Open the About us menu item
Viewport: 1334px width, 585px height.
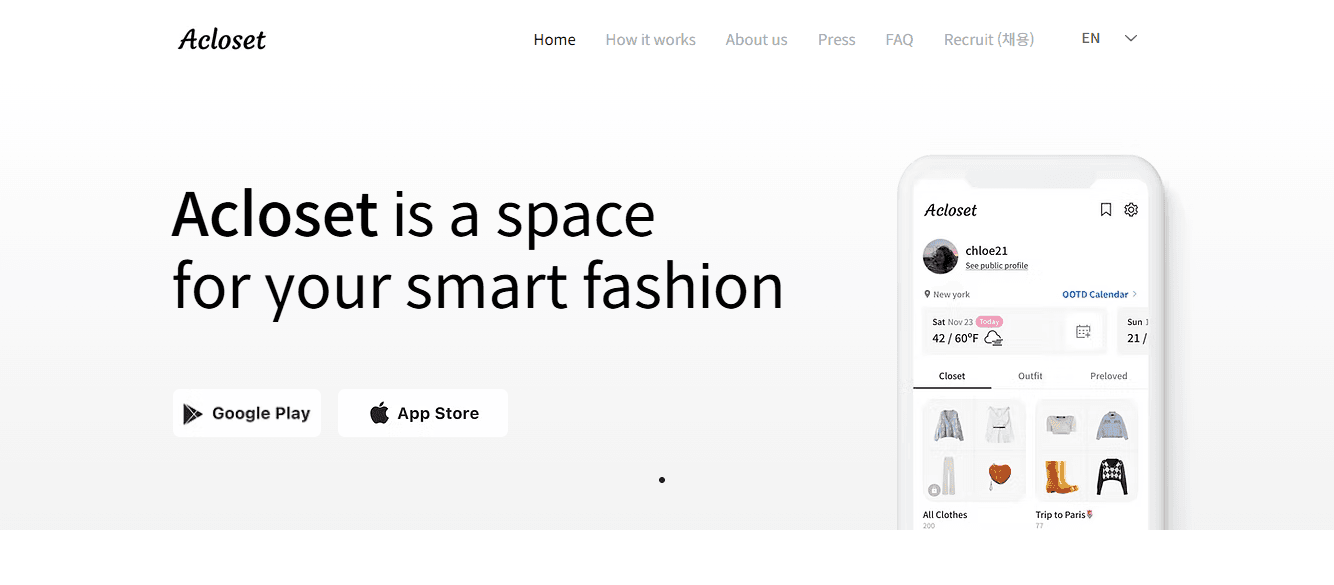[x=756, y=40]
